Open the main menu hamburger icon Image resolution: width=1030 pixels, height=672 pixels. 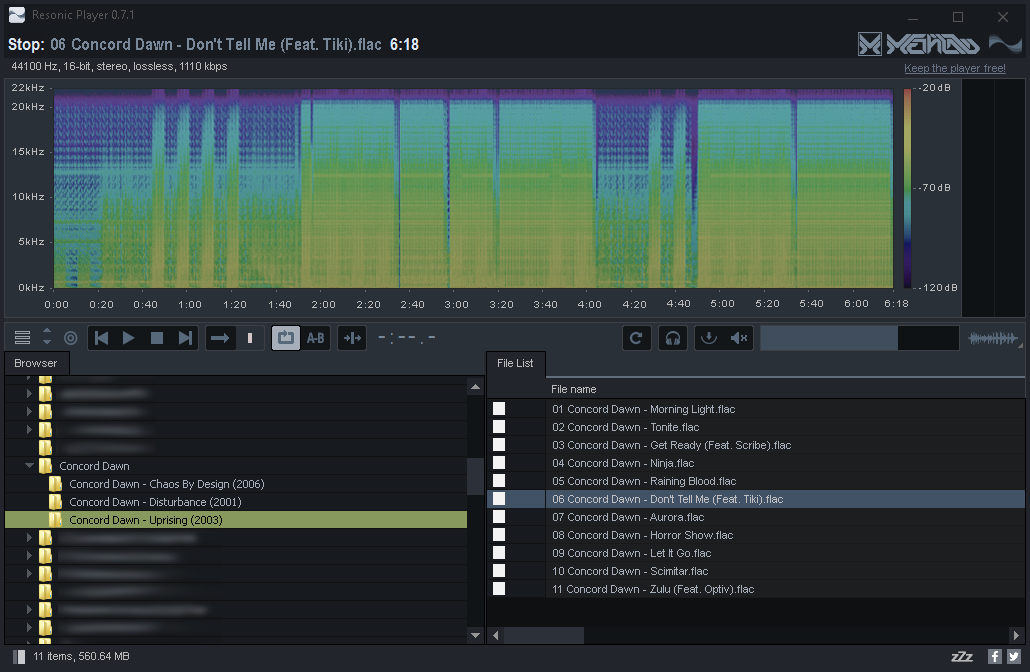point(22,338)
